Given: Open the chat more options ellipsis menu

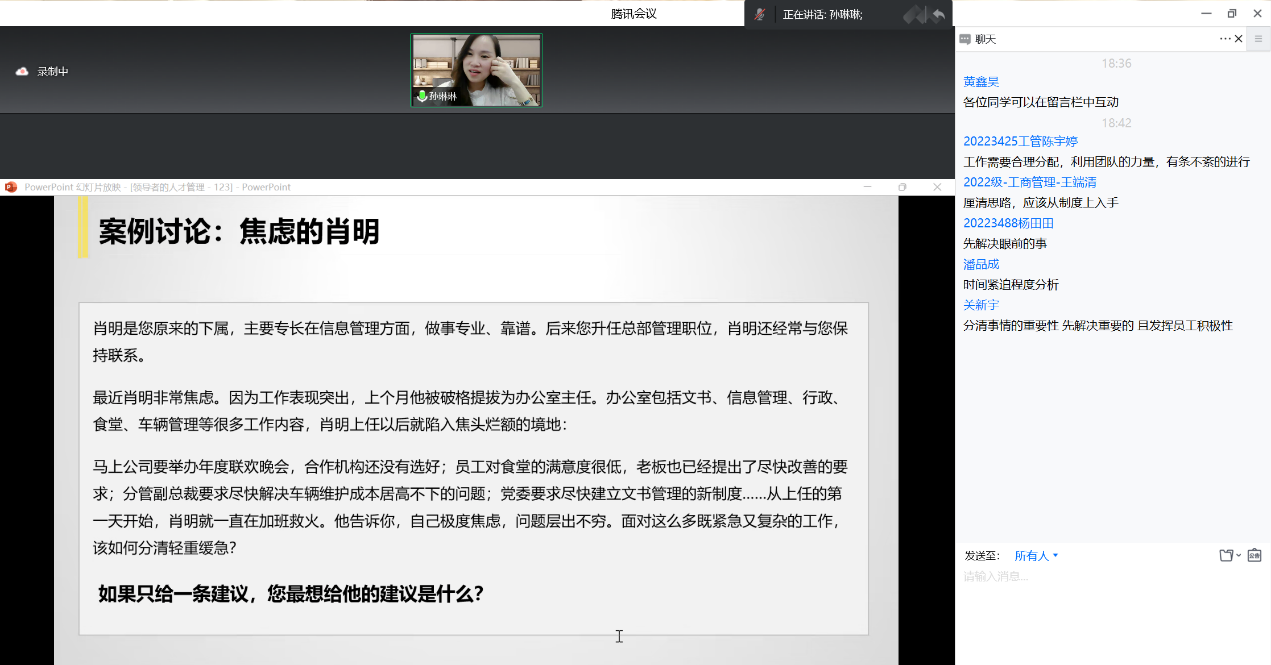Looking at the screenshot, I should (x=1225, y=39).
